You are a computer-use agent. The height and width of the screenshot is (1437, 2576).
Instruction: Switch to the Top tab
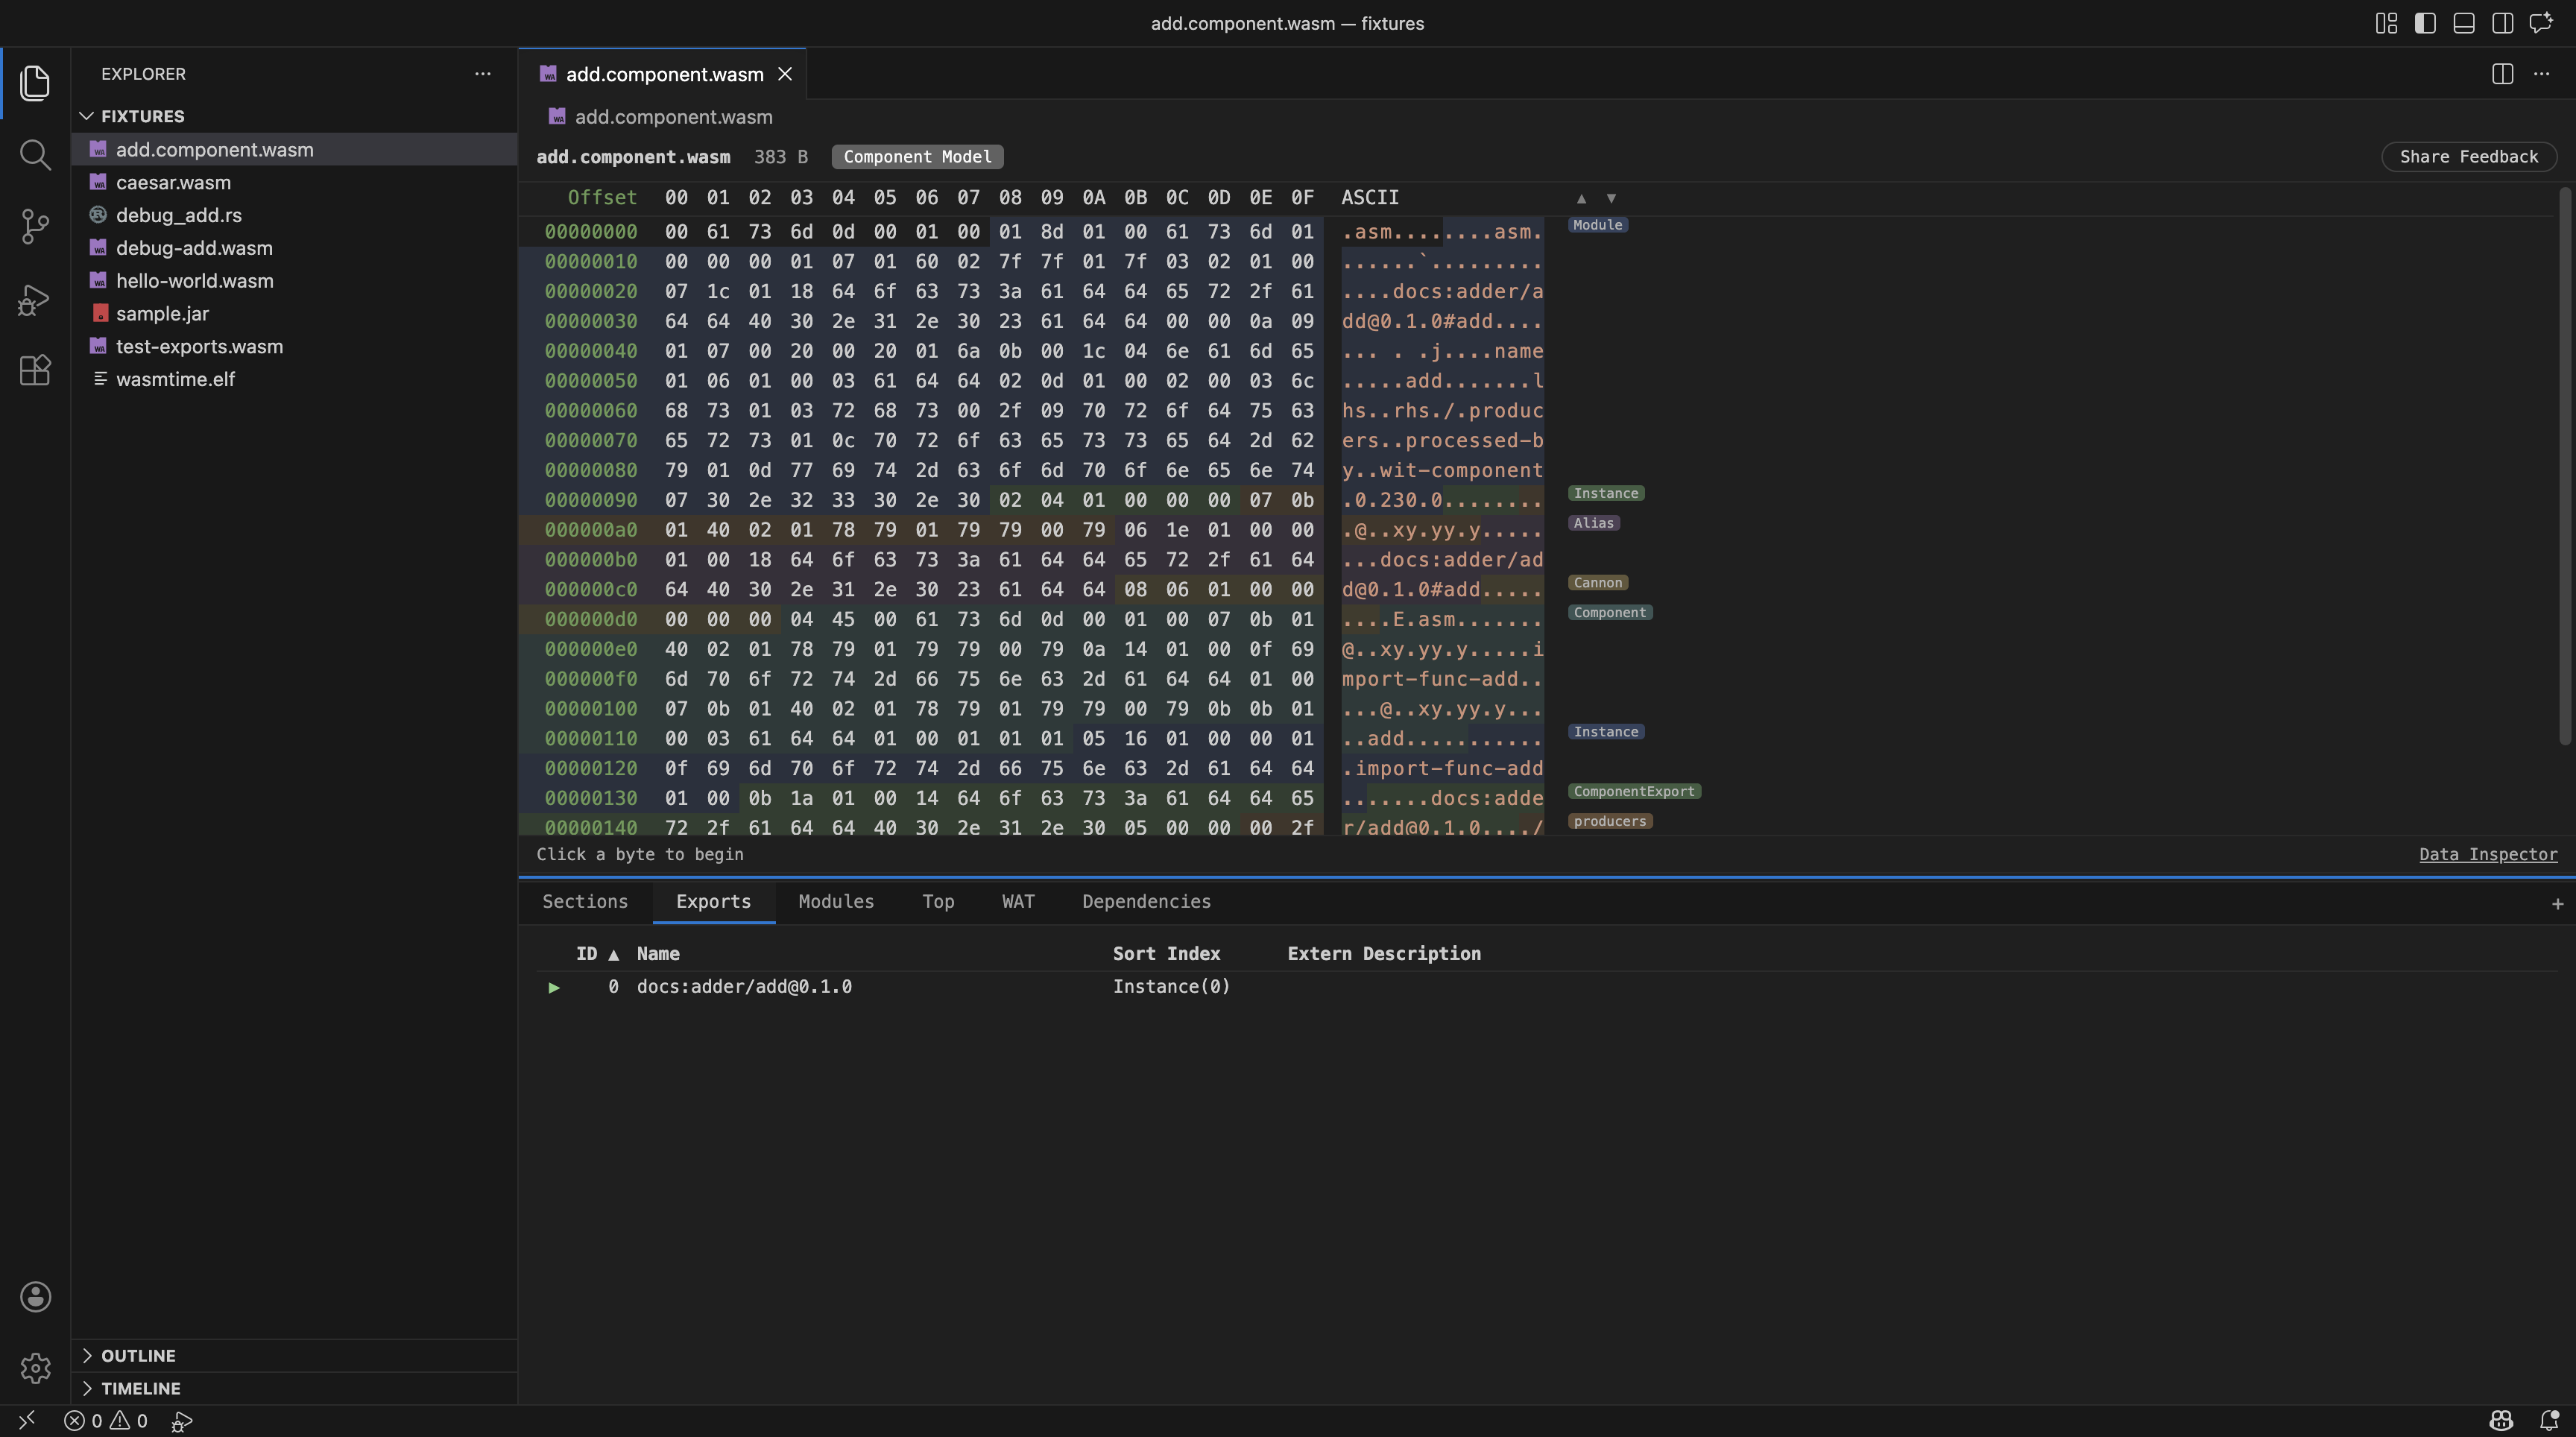click(x=938, y=901)
